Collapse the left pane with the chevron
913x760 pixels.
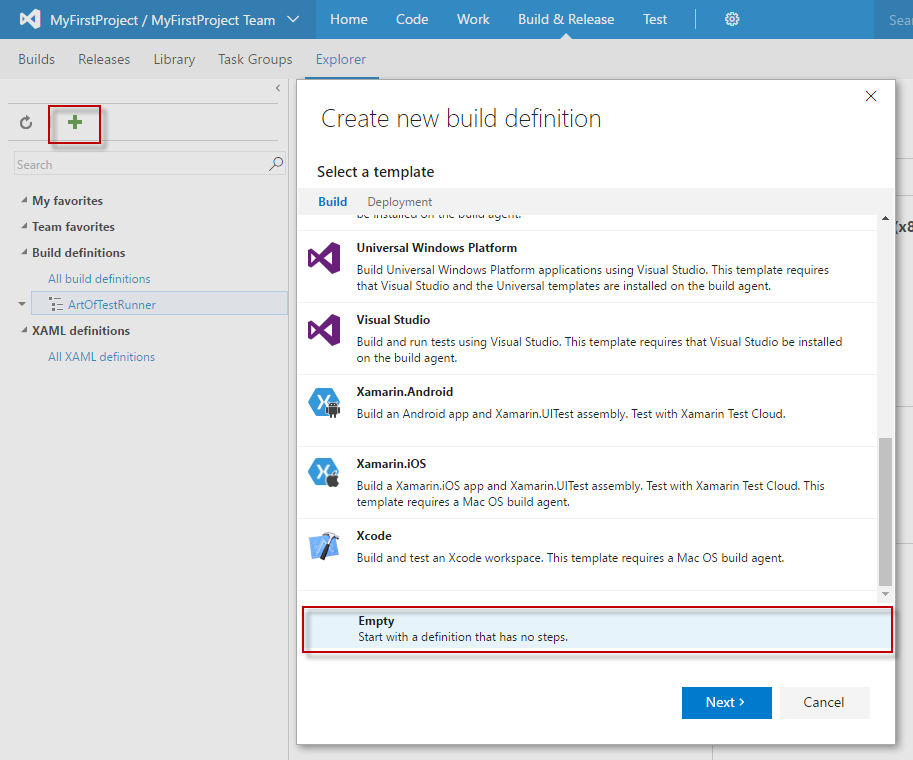point(278,88)
